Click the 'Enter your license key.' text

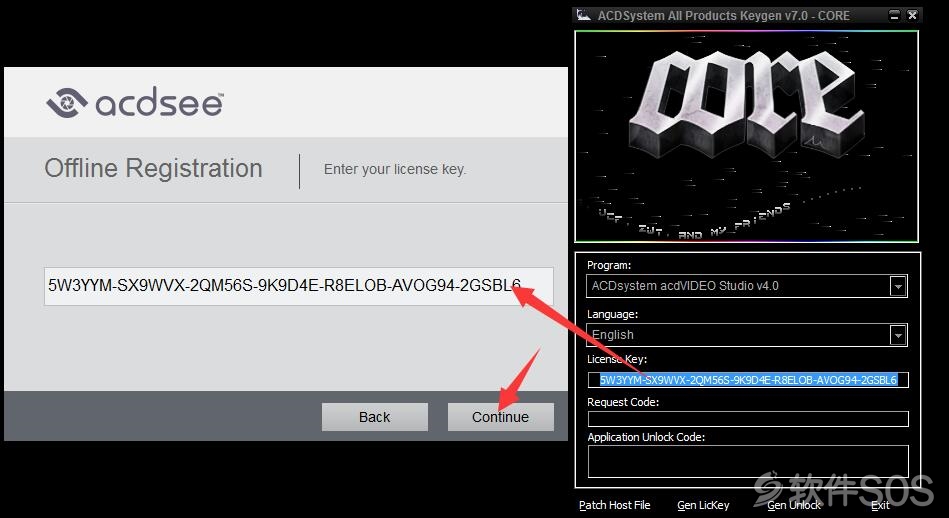coord(395,169)
